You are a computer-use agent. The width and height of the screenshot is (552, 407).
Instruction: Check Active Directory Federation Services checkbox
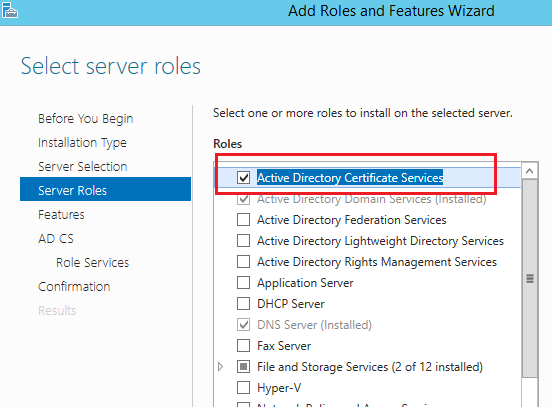243,220
